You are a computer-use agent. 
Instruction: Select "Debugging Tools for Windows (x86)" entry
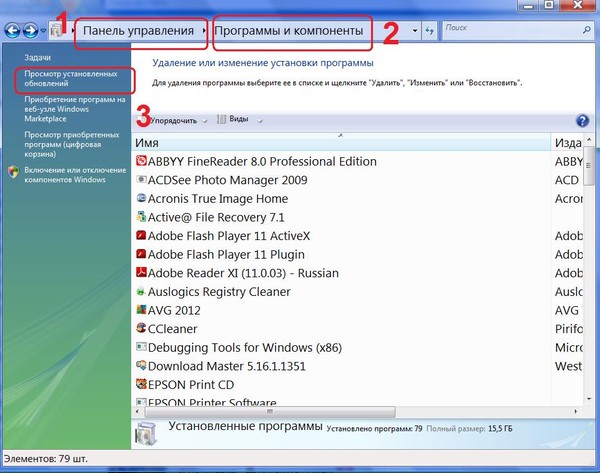coord(245,347)
